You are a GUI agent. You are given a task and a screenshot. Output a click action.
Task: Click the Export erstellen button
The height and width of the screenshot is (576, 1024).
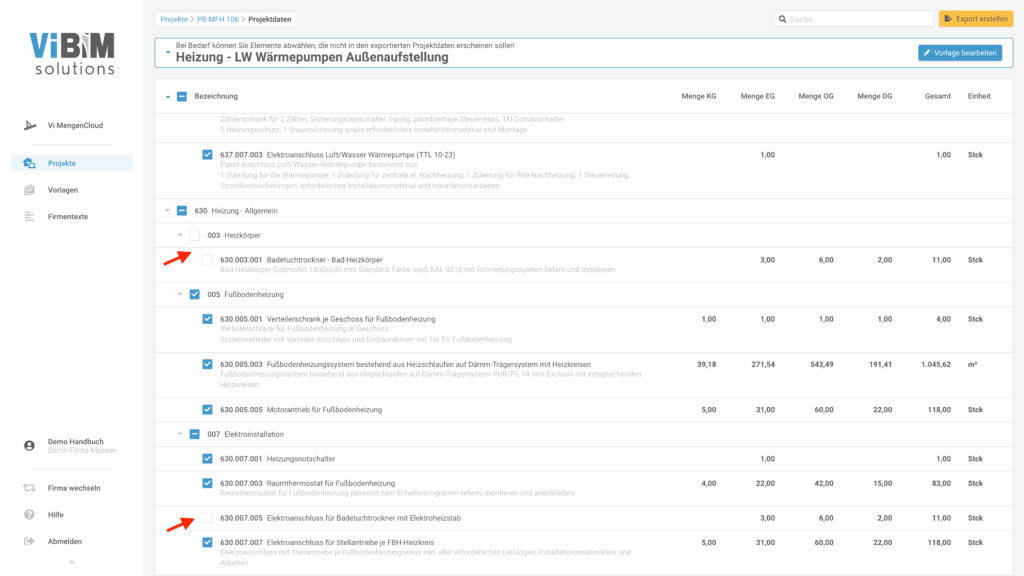pyautogui.click(x=975, y=19)
